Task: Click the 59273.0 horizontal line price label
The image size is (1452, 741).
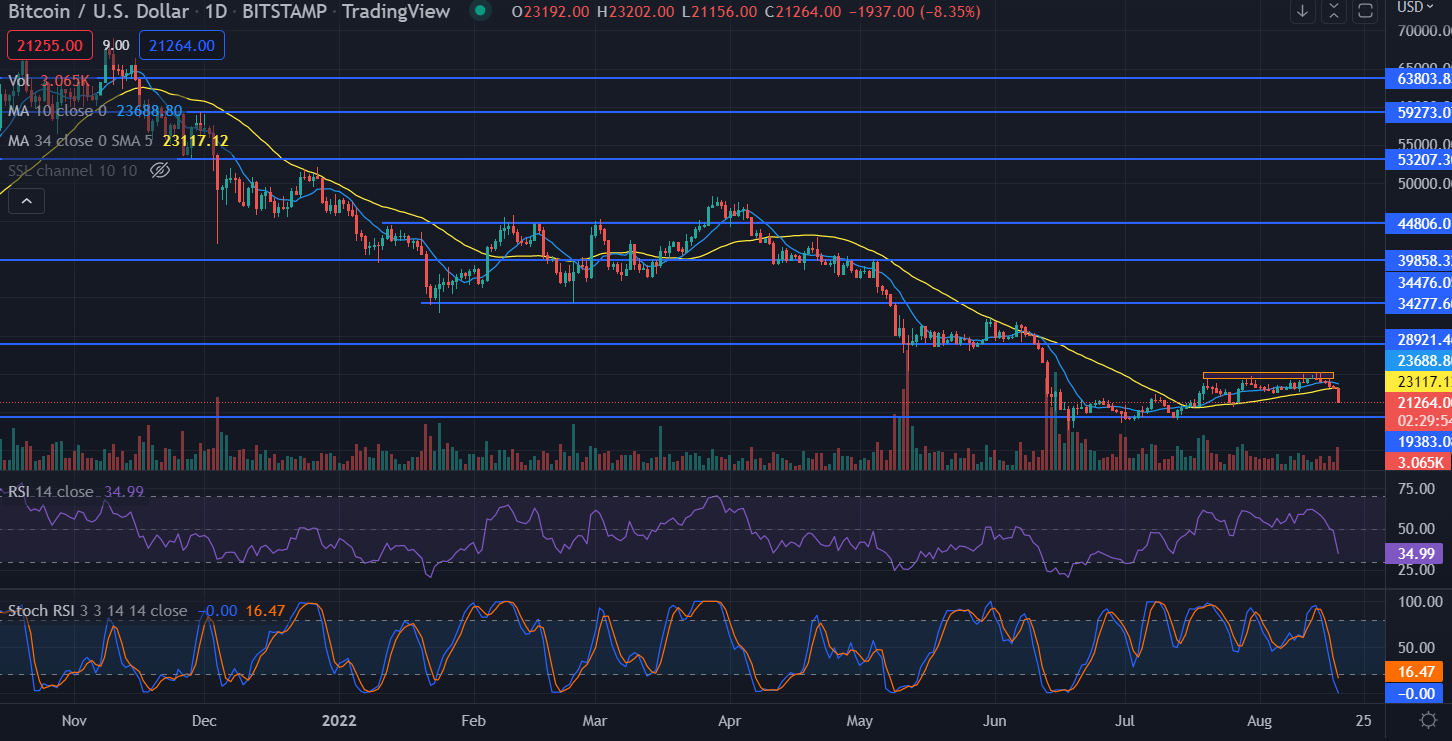Action: coord(1418,112)
